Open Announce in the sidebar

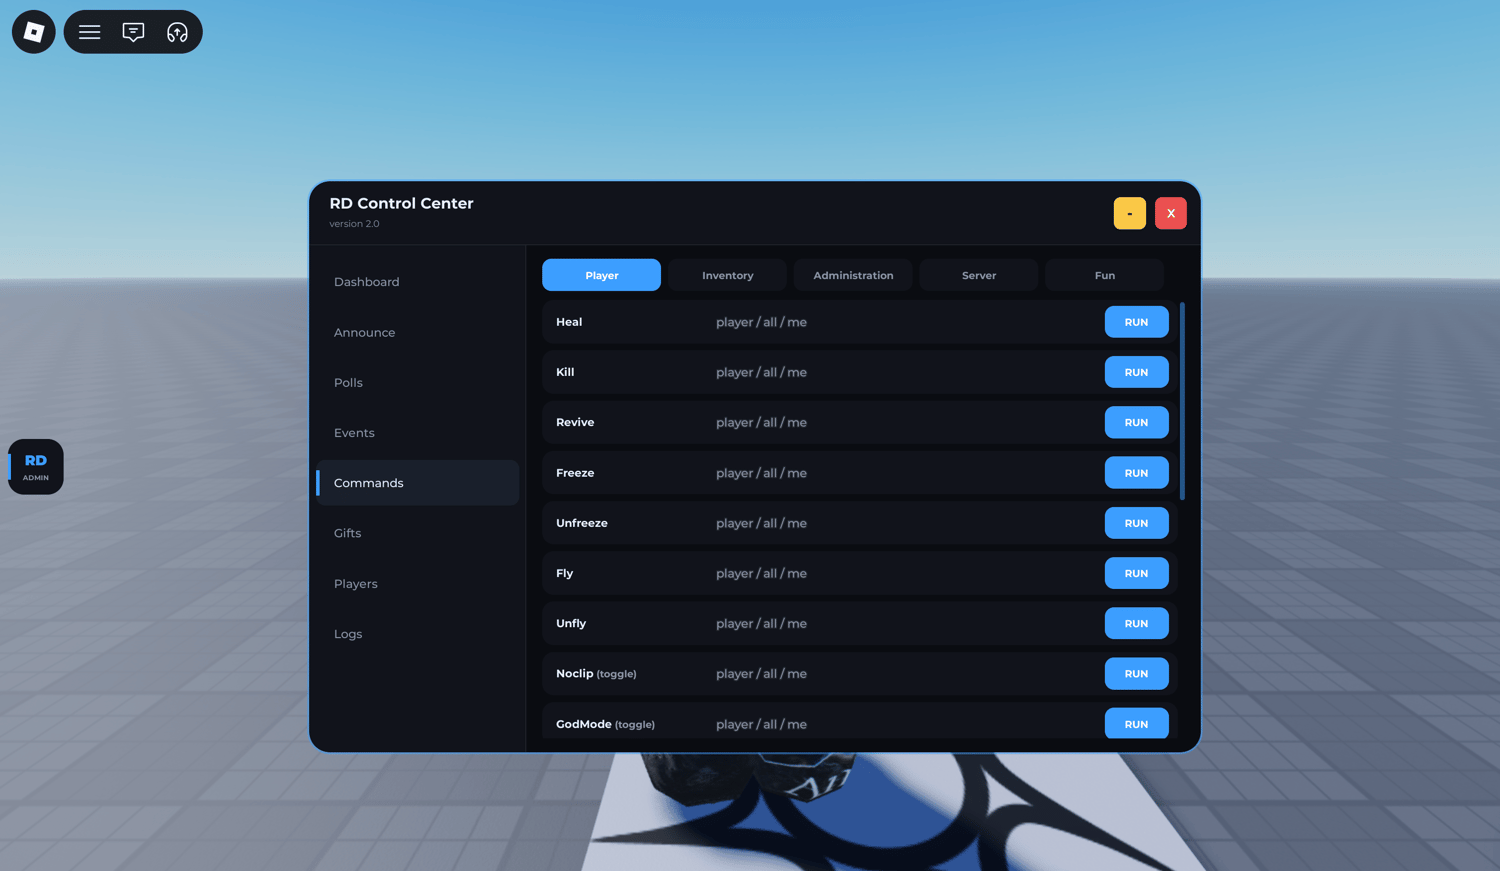417,332
